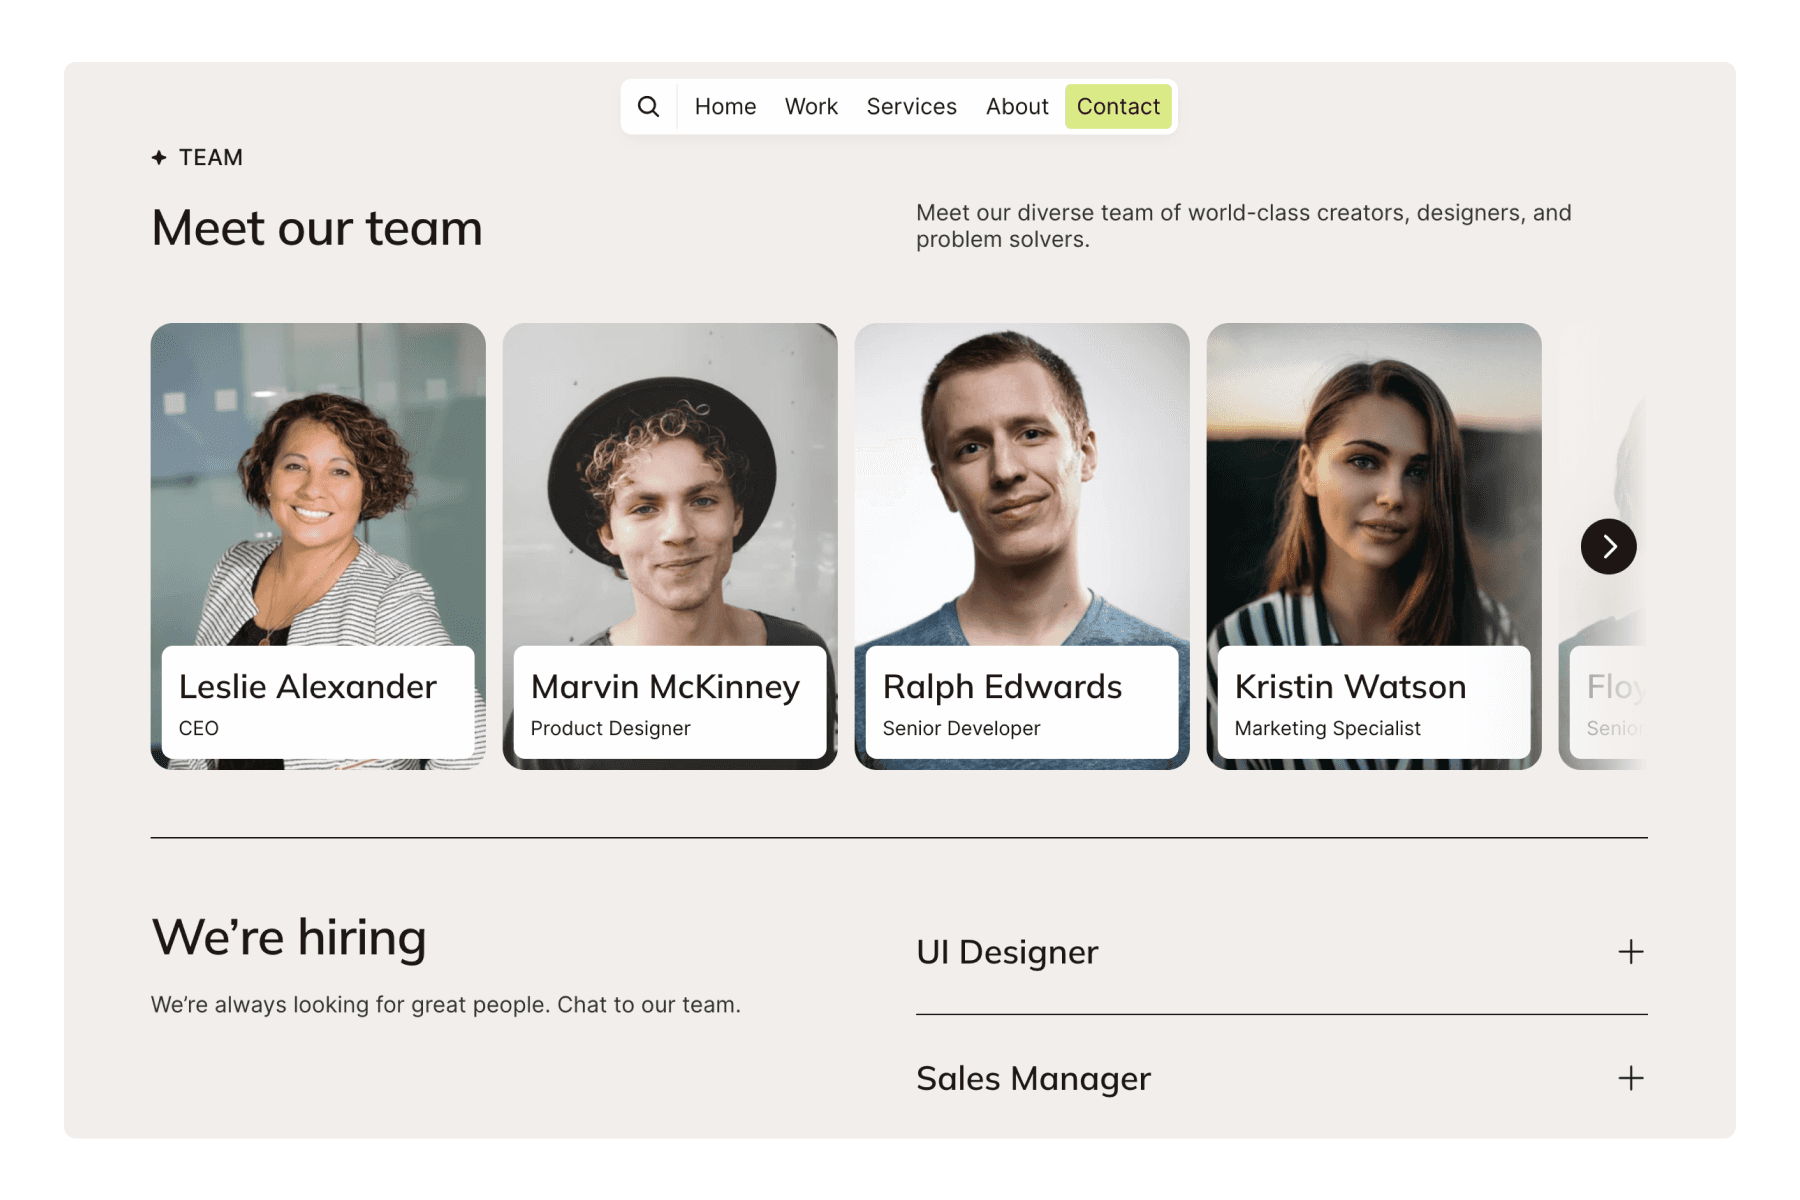Image resolution: width=1800 pixels, height=1200 pixels.
Task: Open the Work menu item
Action: tap(811, 106)
